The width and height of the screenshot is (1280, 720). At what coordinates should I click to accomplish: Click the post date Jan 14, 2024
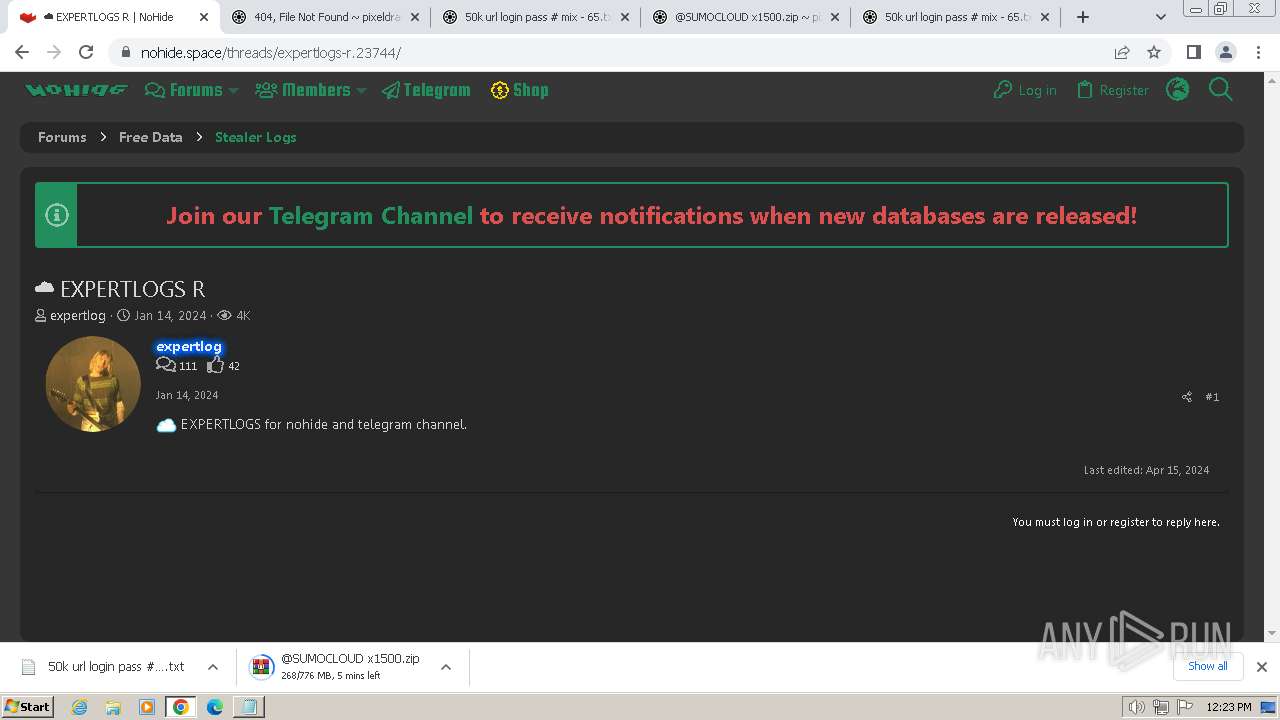(187, 395)
